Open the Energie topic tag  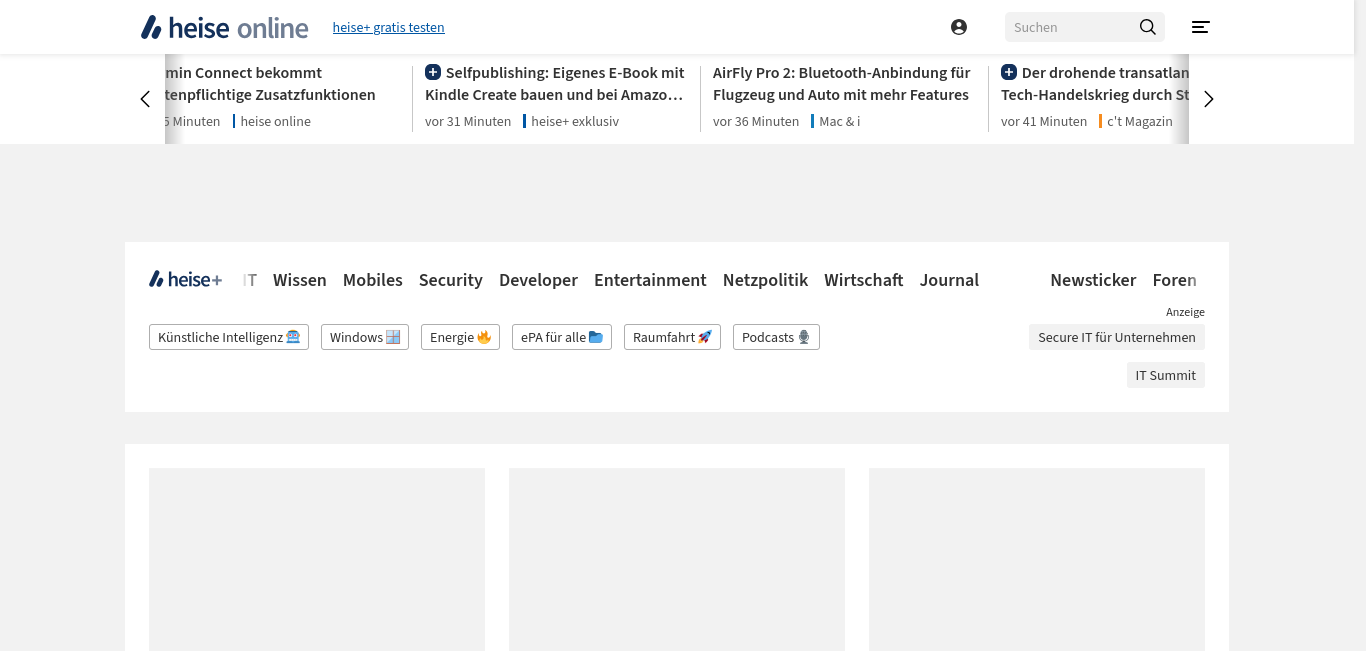click(x=460, y=337)
